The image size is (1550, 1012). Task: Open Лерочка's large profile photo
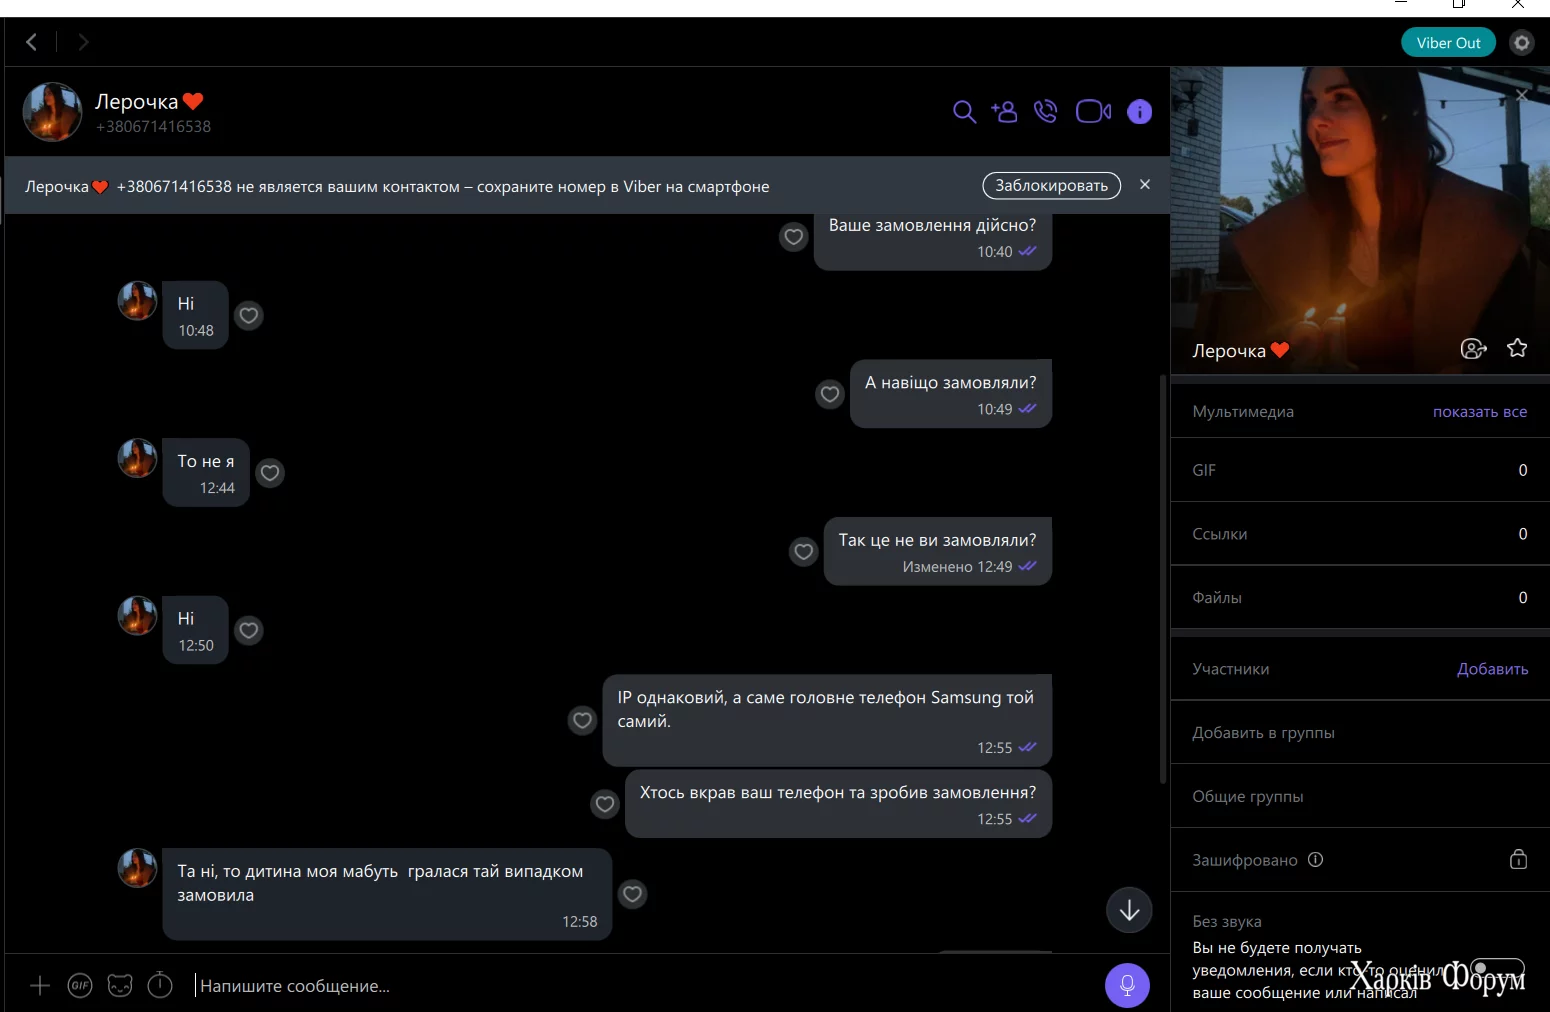point(1360,220)
